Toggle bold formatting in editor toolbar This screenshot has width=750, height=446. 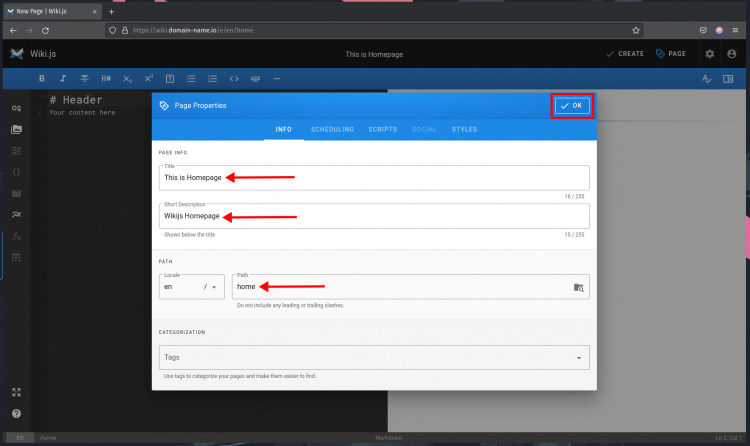[x=42, y=78]
